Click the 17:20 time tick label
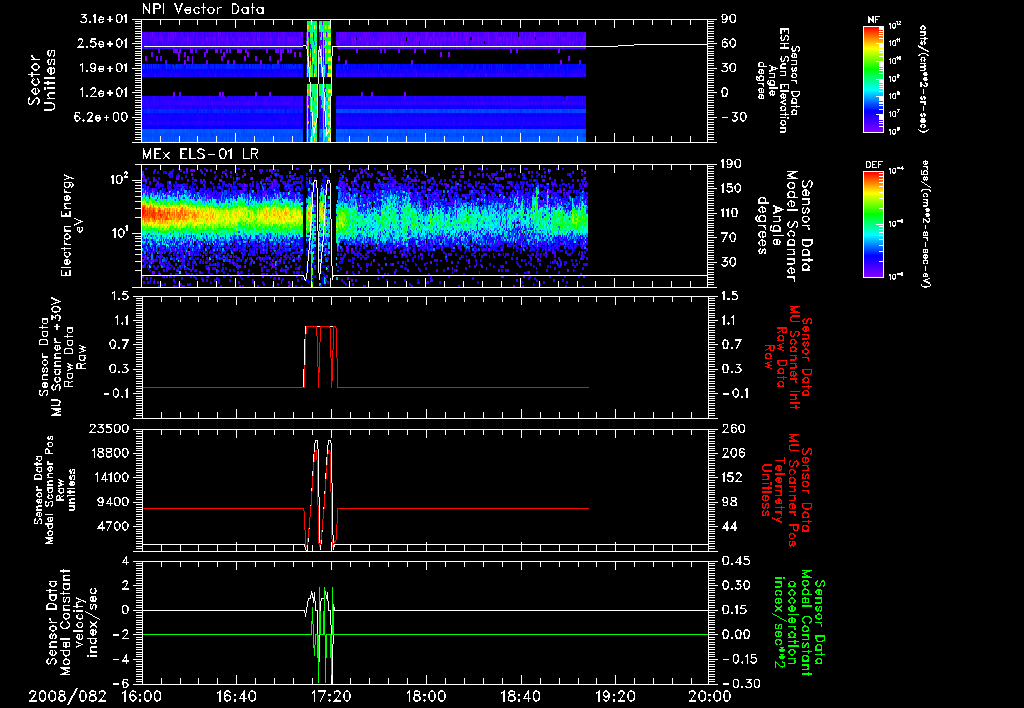This screenshot has height=708, width=1024. [x=331, y=696]
